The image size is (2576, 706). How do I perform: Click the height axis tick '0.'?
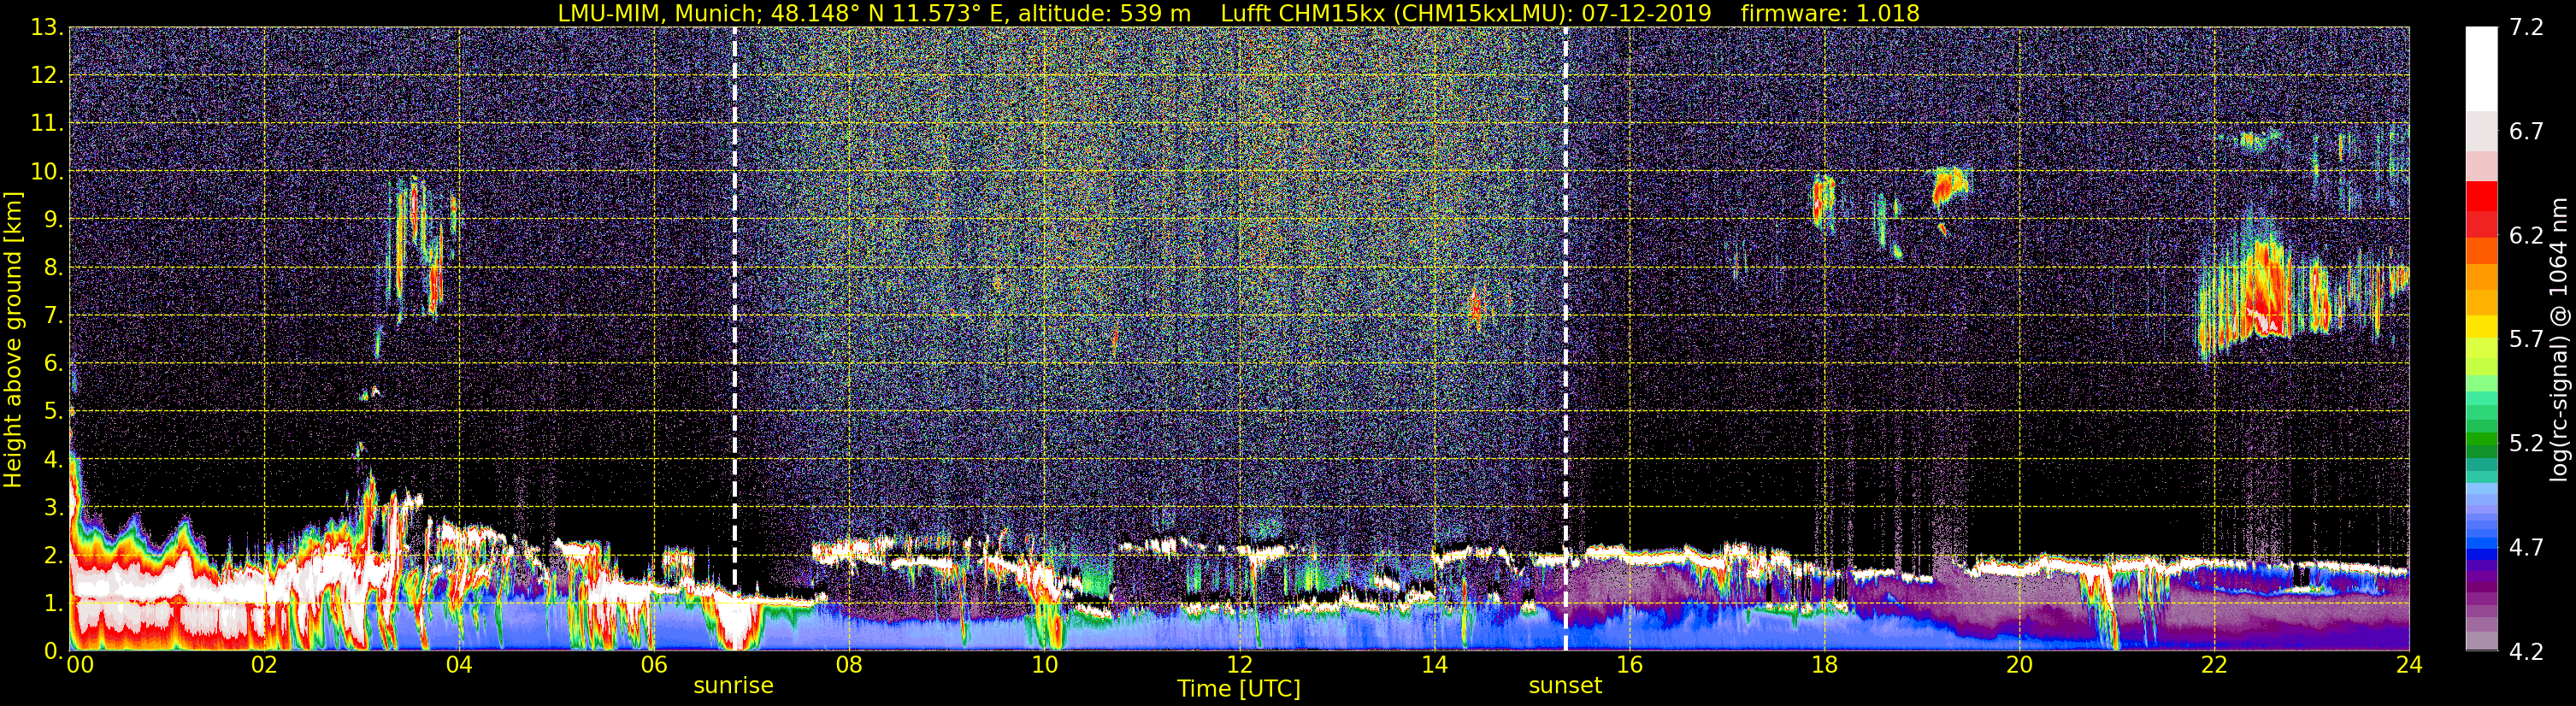(x=54, y=652)
